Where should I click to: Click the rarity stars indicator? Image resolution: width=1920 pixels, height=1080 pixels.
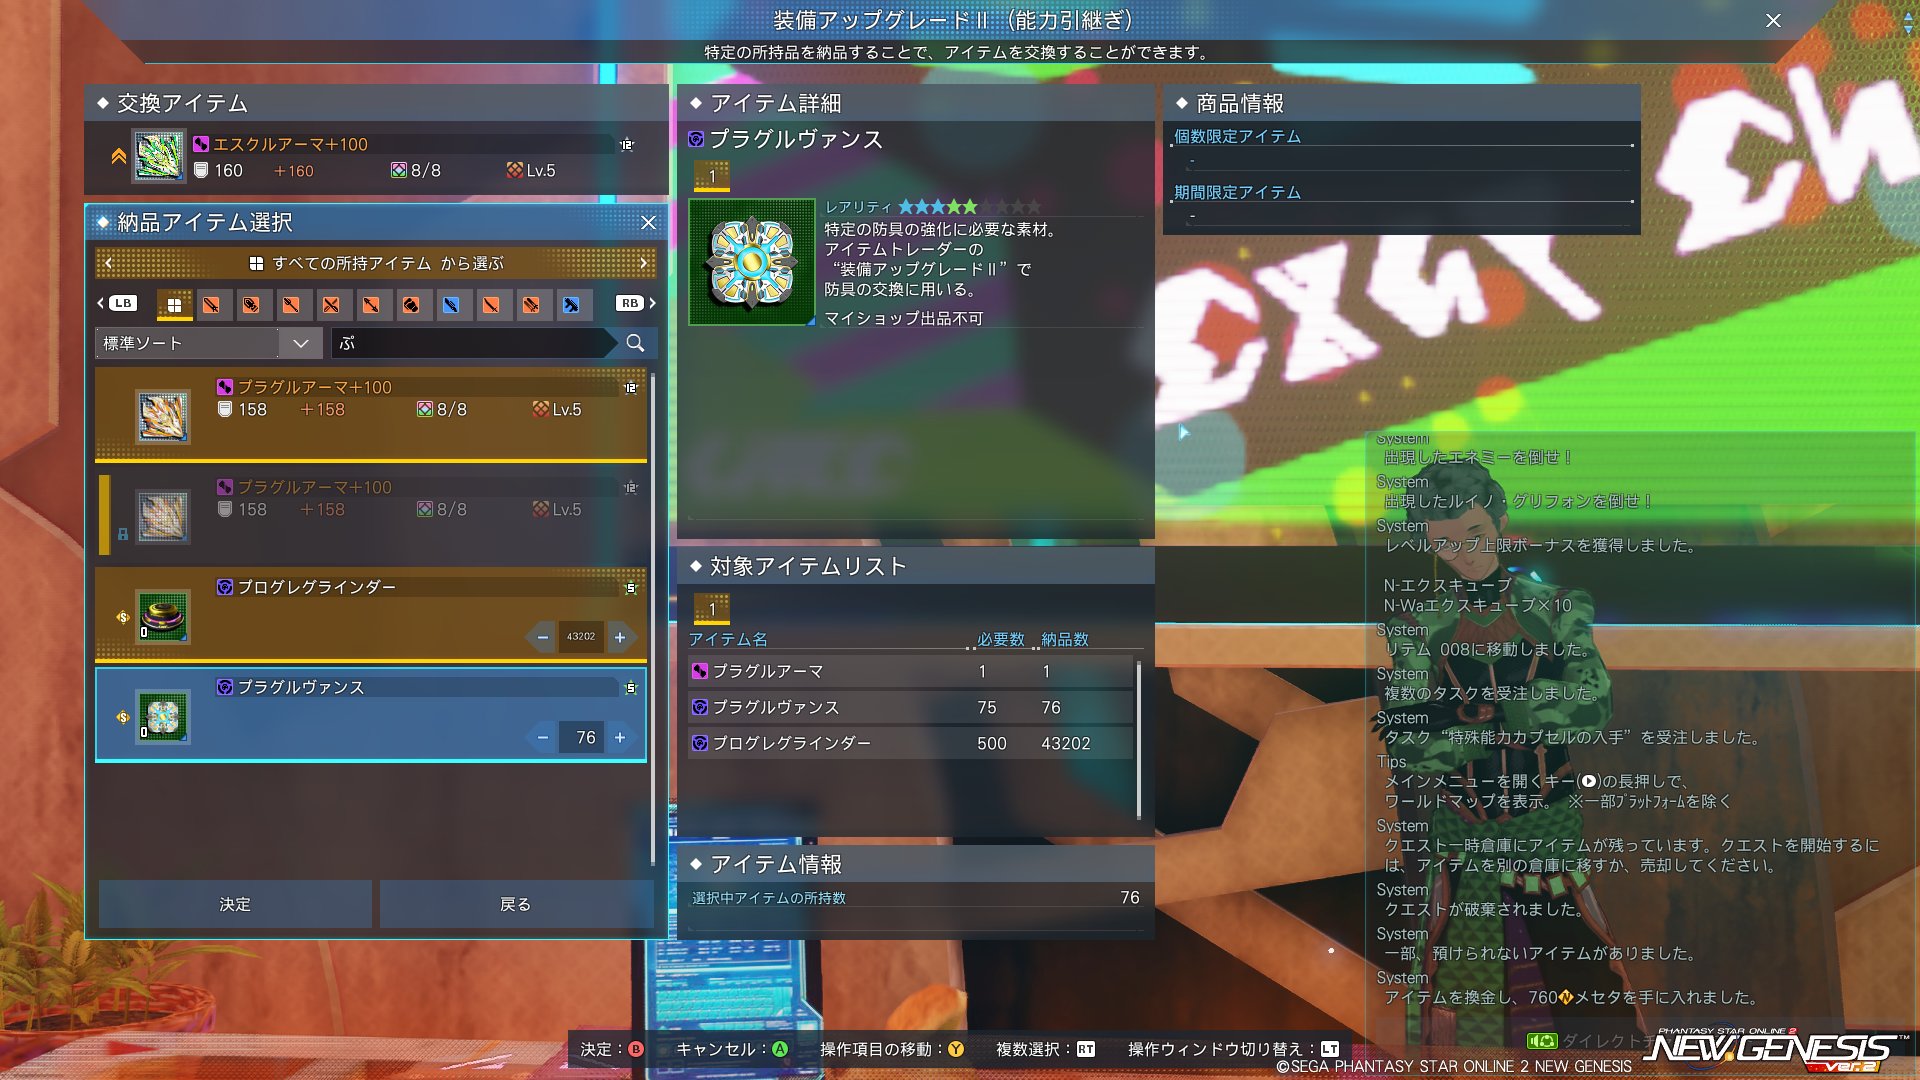(969, 206)
